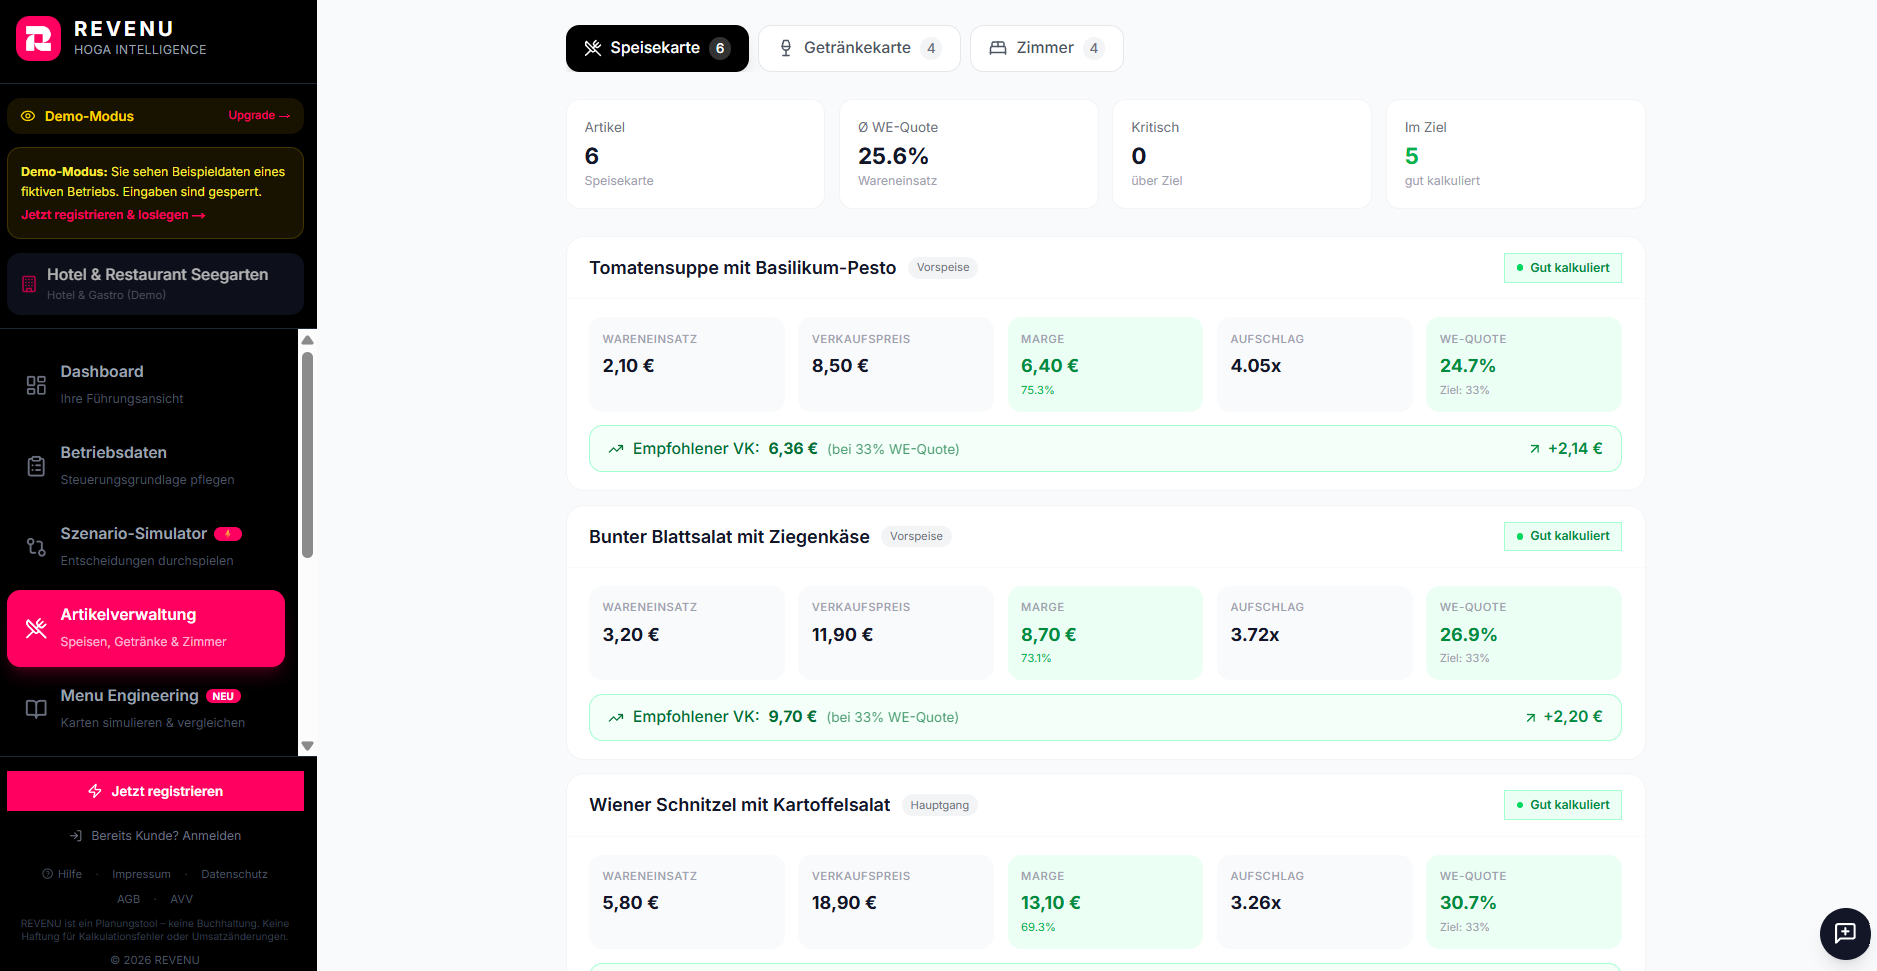The height and width of the screenshot is (971, 1877).
Task: Open the Datenschutz footer link
Action: [234, 874]
